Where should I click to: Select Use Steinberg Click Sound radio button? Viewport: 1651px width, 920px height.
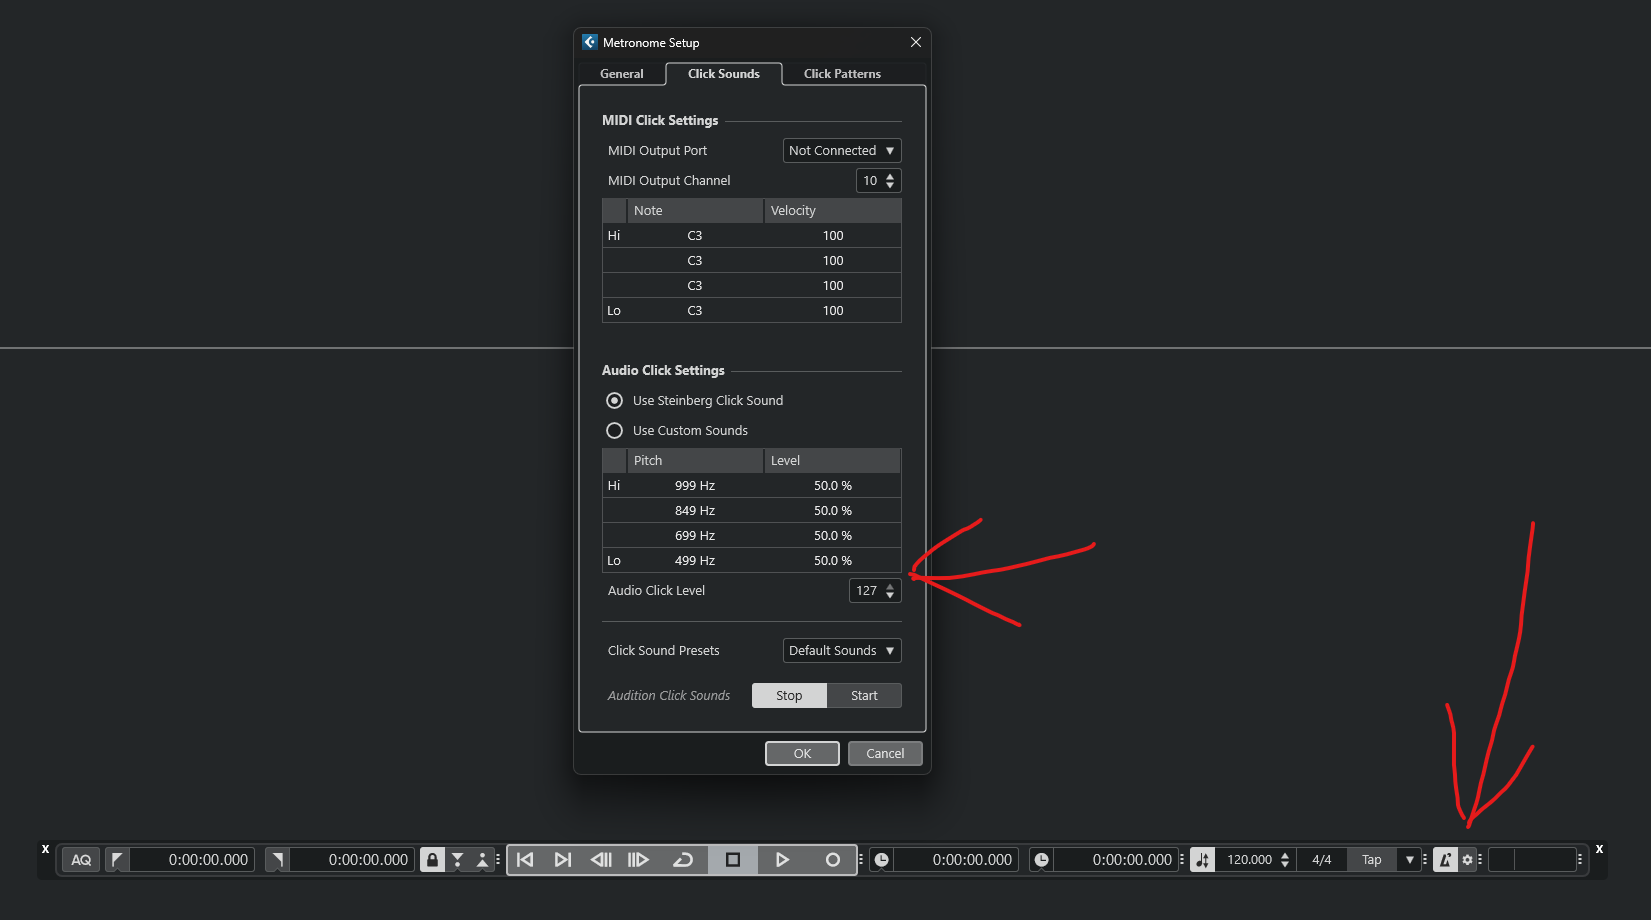pos(615,401)
